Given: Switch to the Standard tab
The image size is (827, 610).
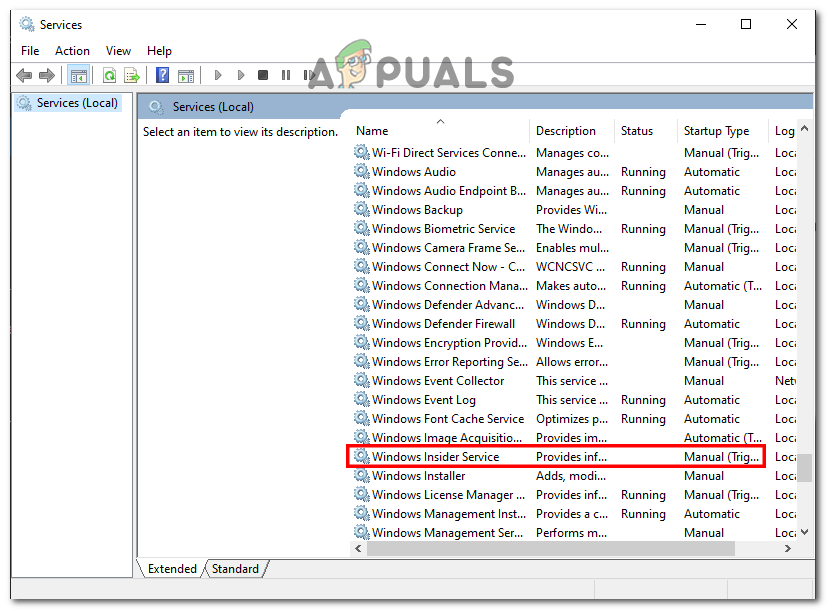Looking at the screenshot, I should (235, 568).
